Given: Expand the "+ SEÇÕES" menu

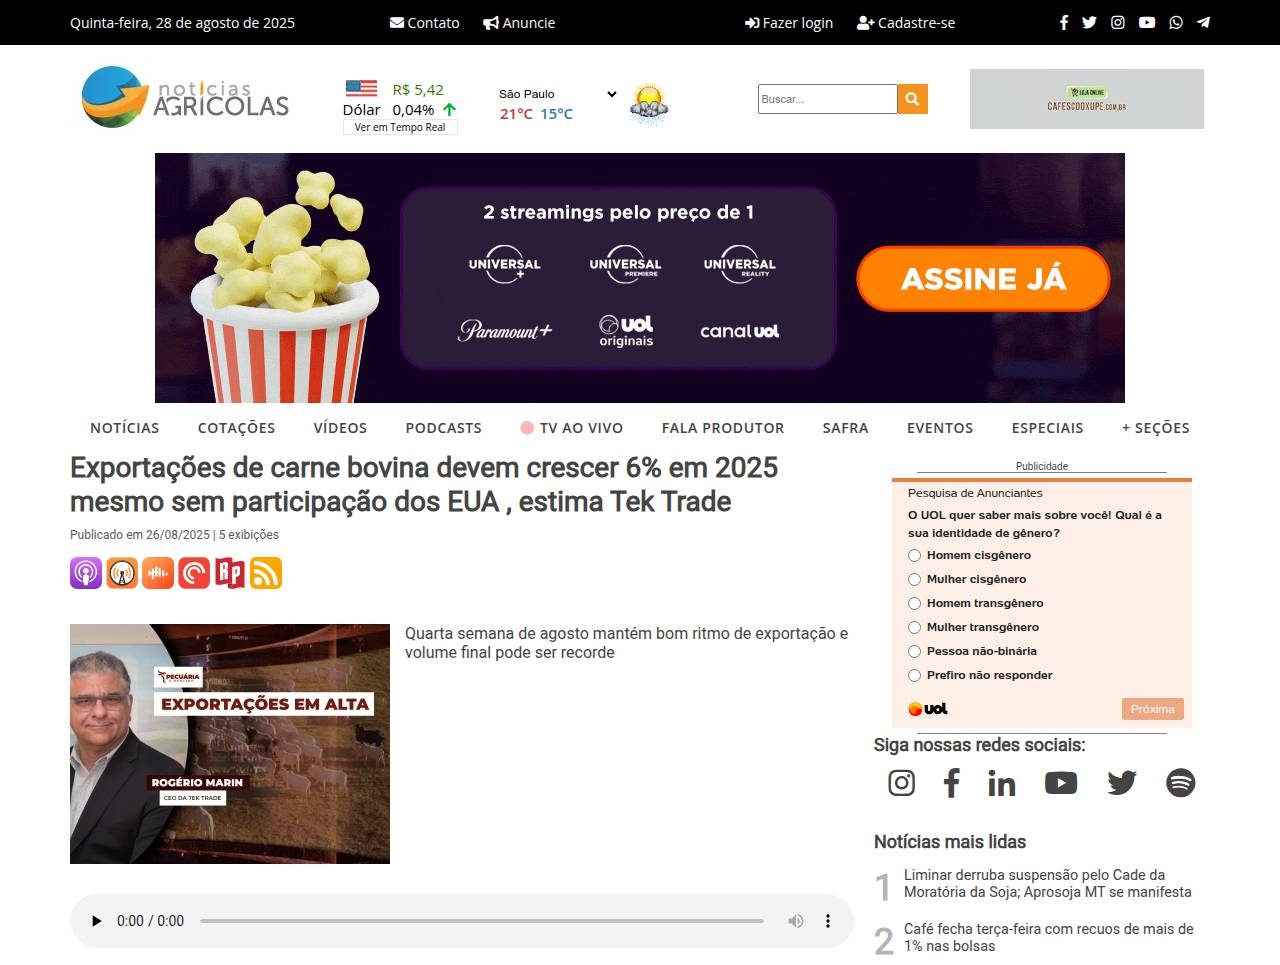Looking at the screenshot, I should coord(1155,428).
